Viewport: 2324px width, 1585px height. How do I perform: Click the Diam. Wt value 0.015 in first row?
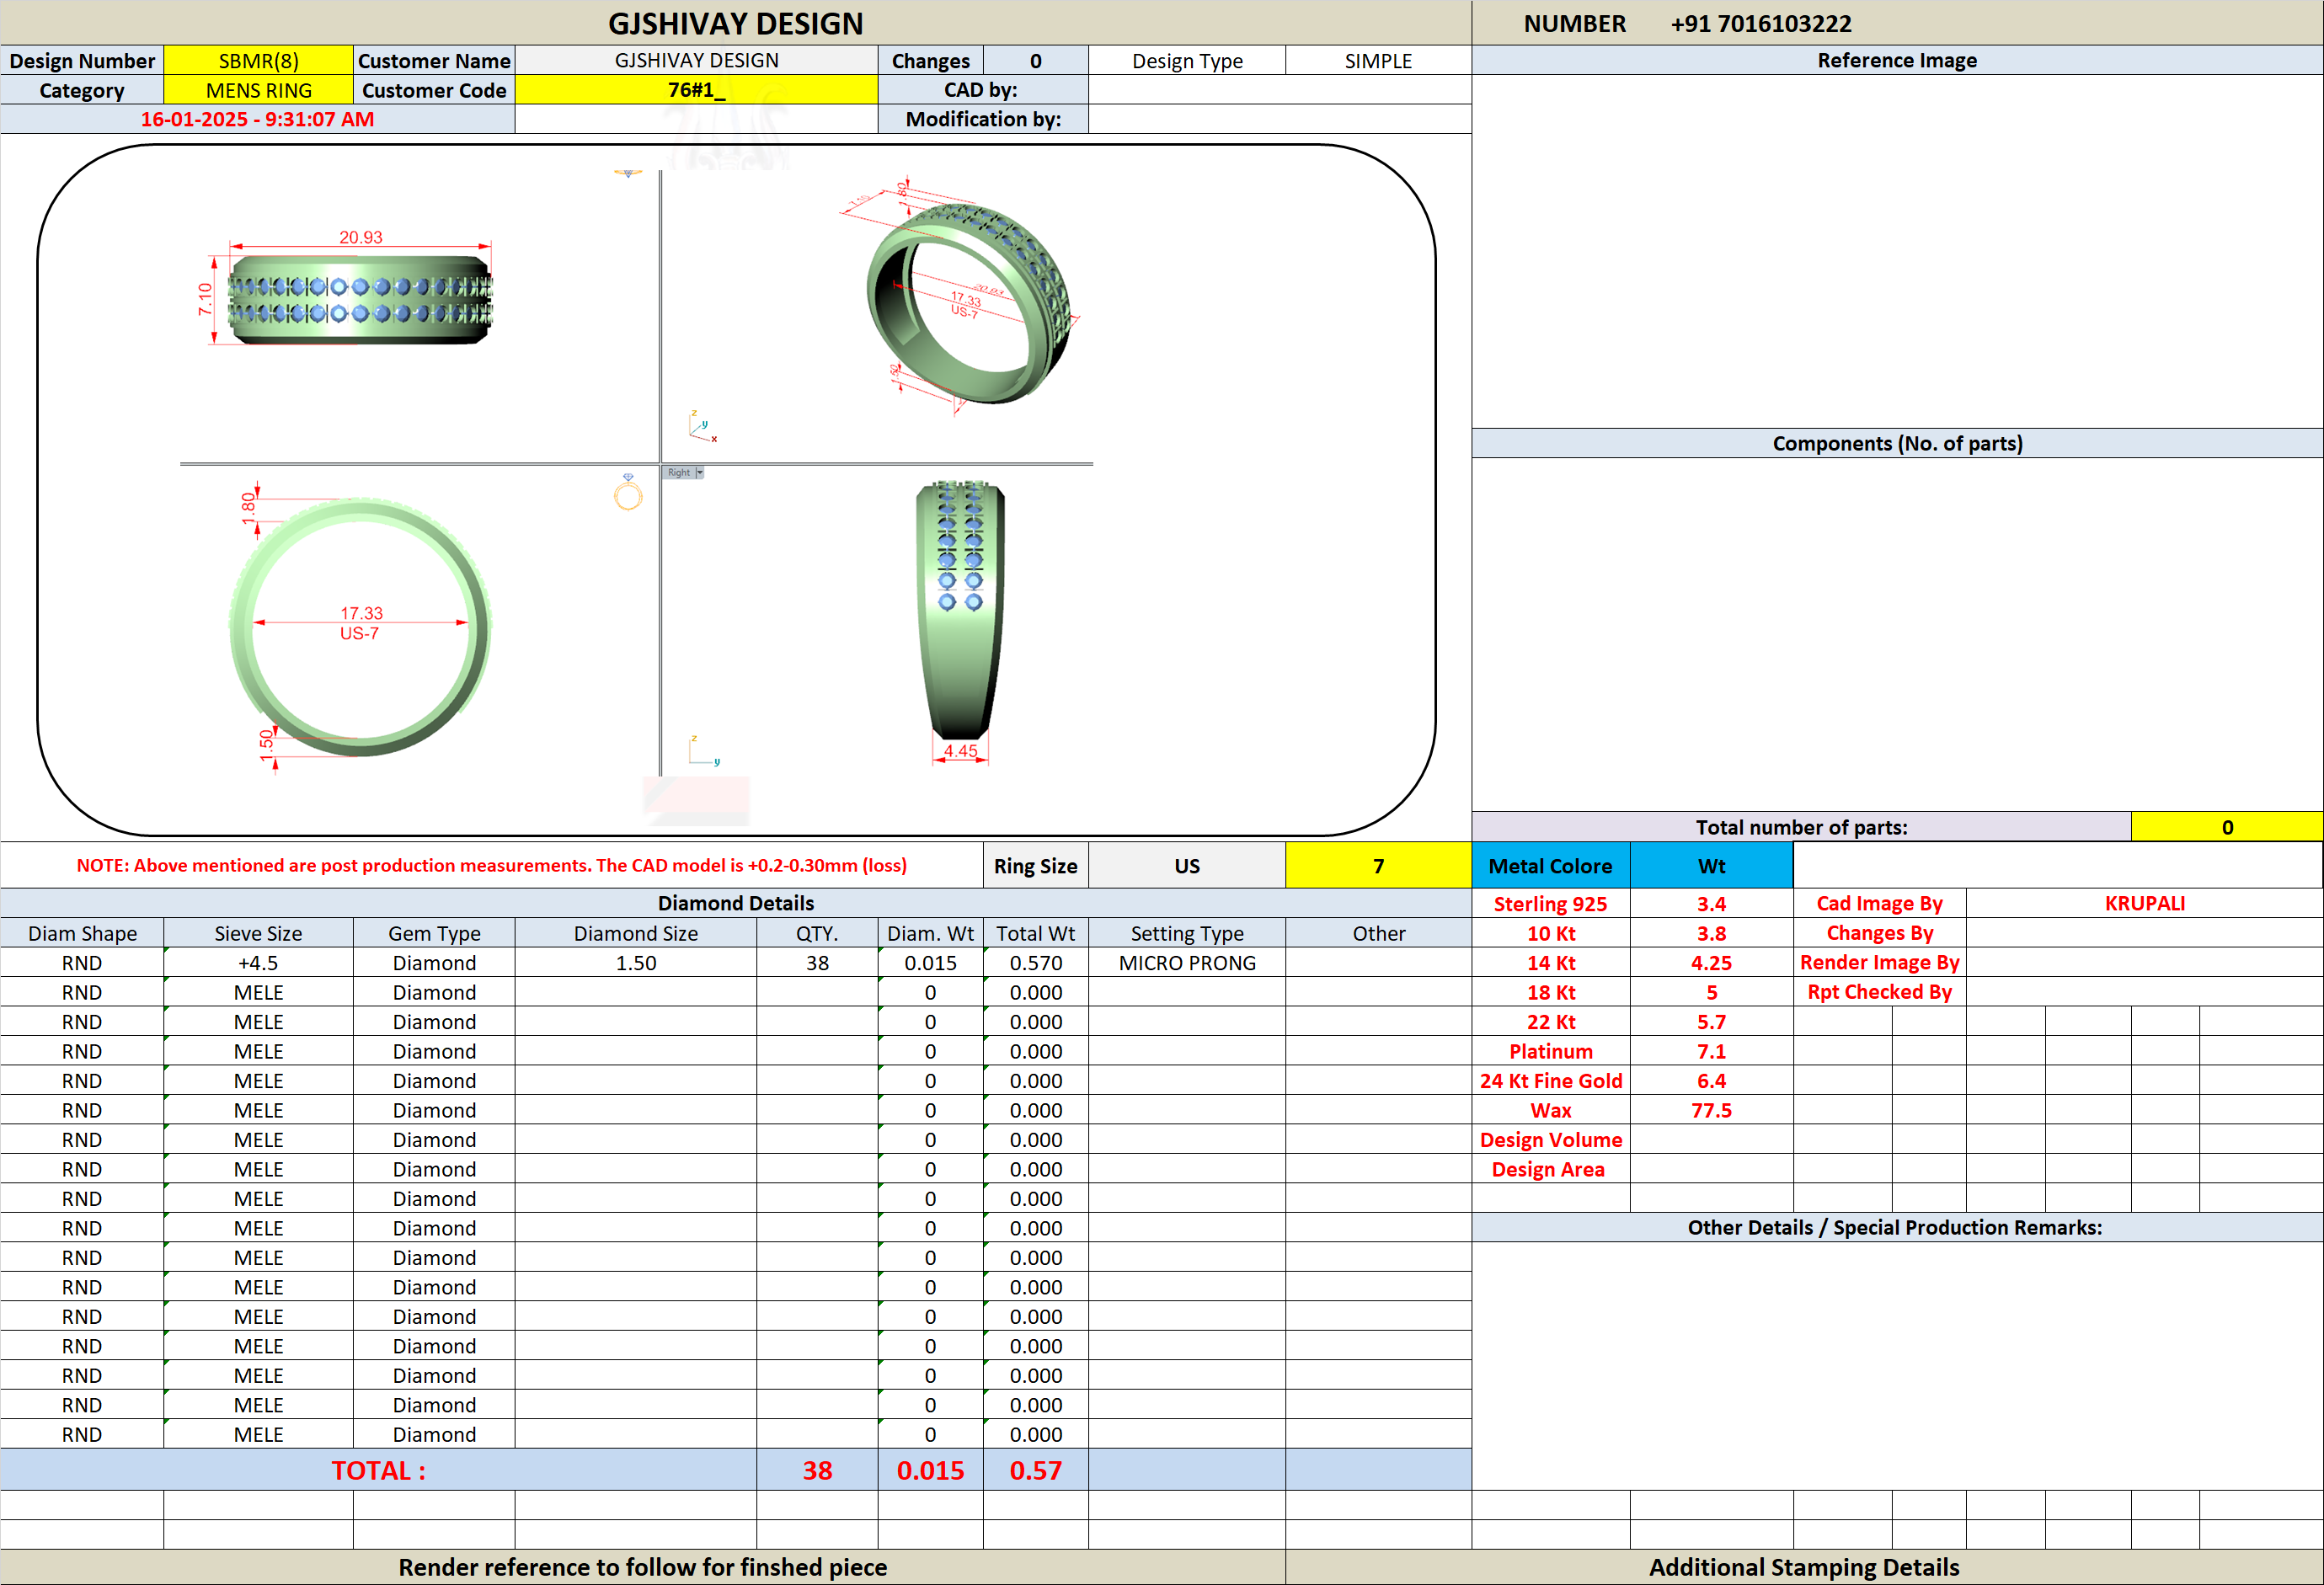pyautogui.click(x=930, y=963)
